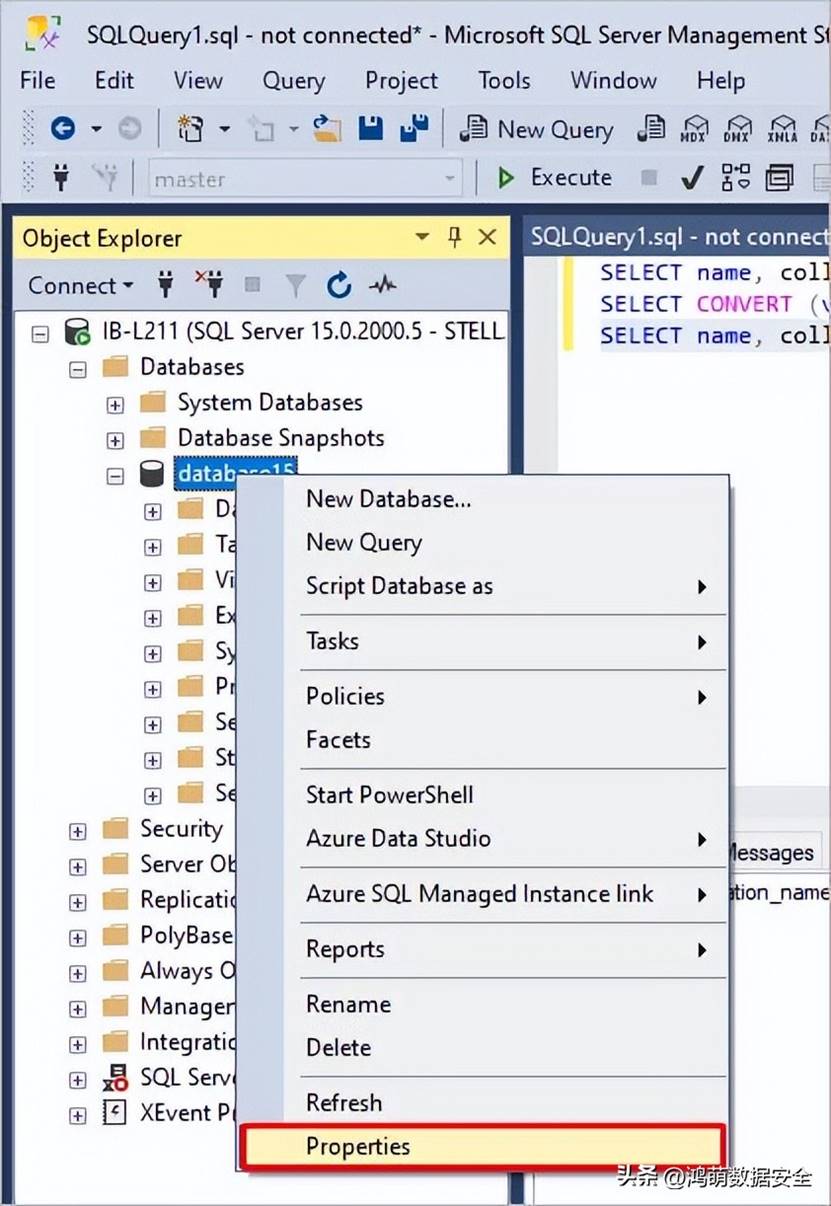Click the XEvent Profiler icon

coord(115,1113)
